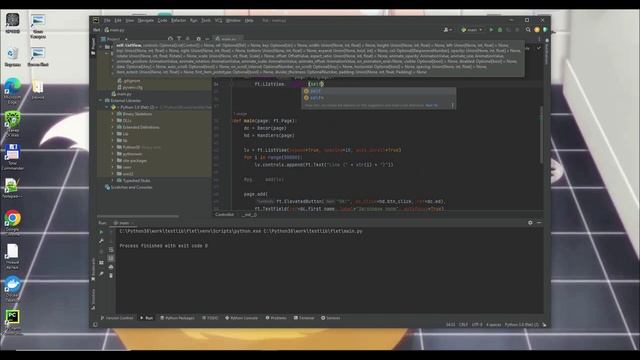Rerun the program with Run panel play icon

(101, 232)
